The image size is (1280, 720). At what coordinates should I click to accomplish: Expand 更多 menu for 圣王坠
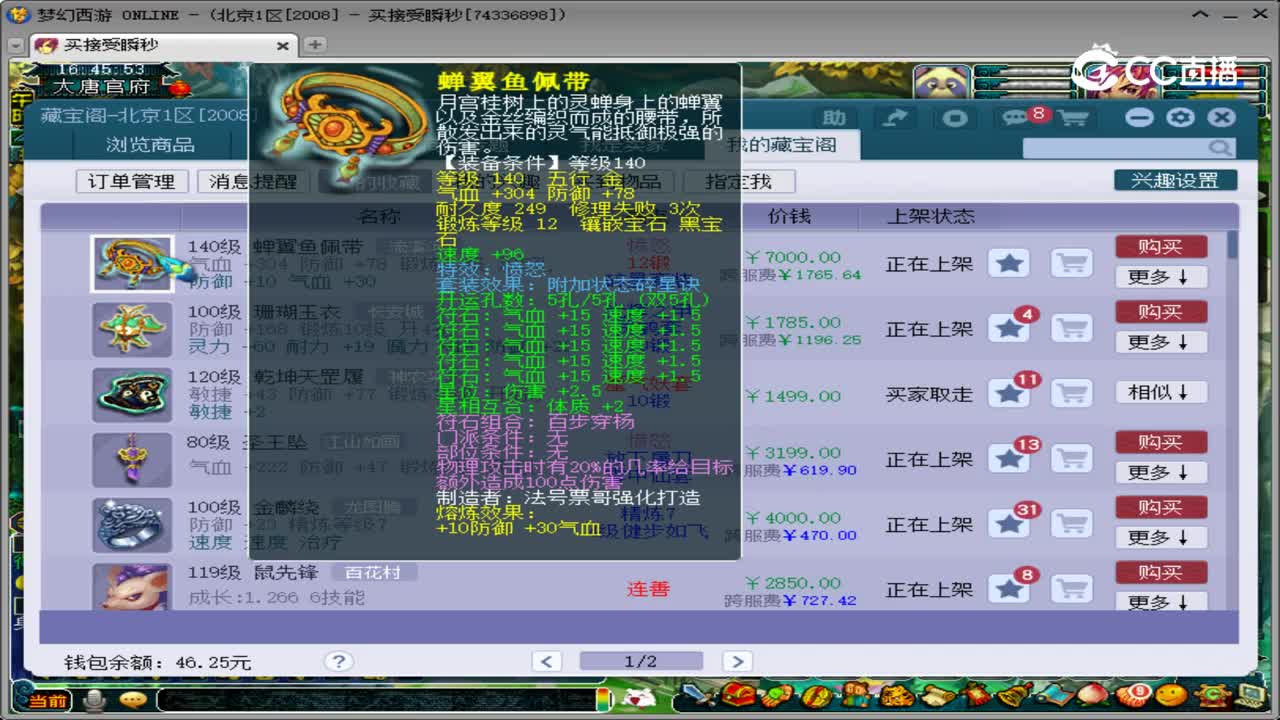click(1161, 472)
